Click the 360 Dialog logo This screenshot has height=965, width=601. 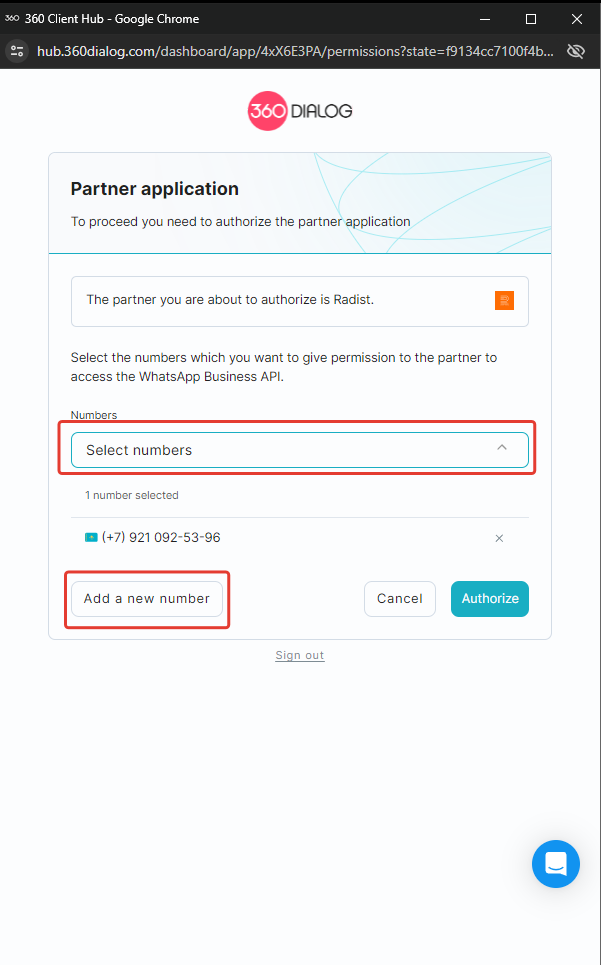tap(300, 111)
